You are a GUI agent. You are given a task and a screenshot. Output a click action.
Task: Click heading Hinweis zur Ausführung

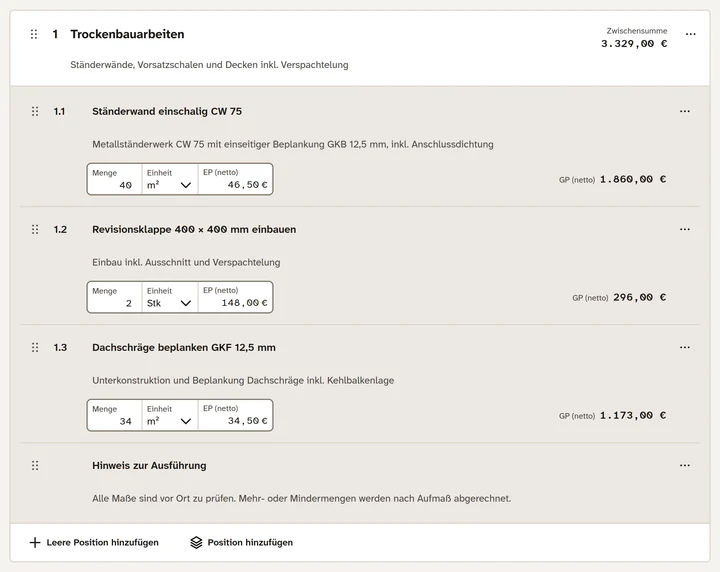coord(149,465)
